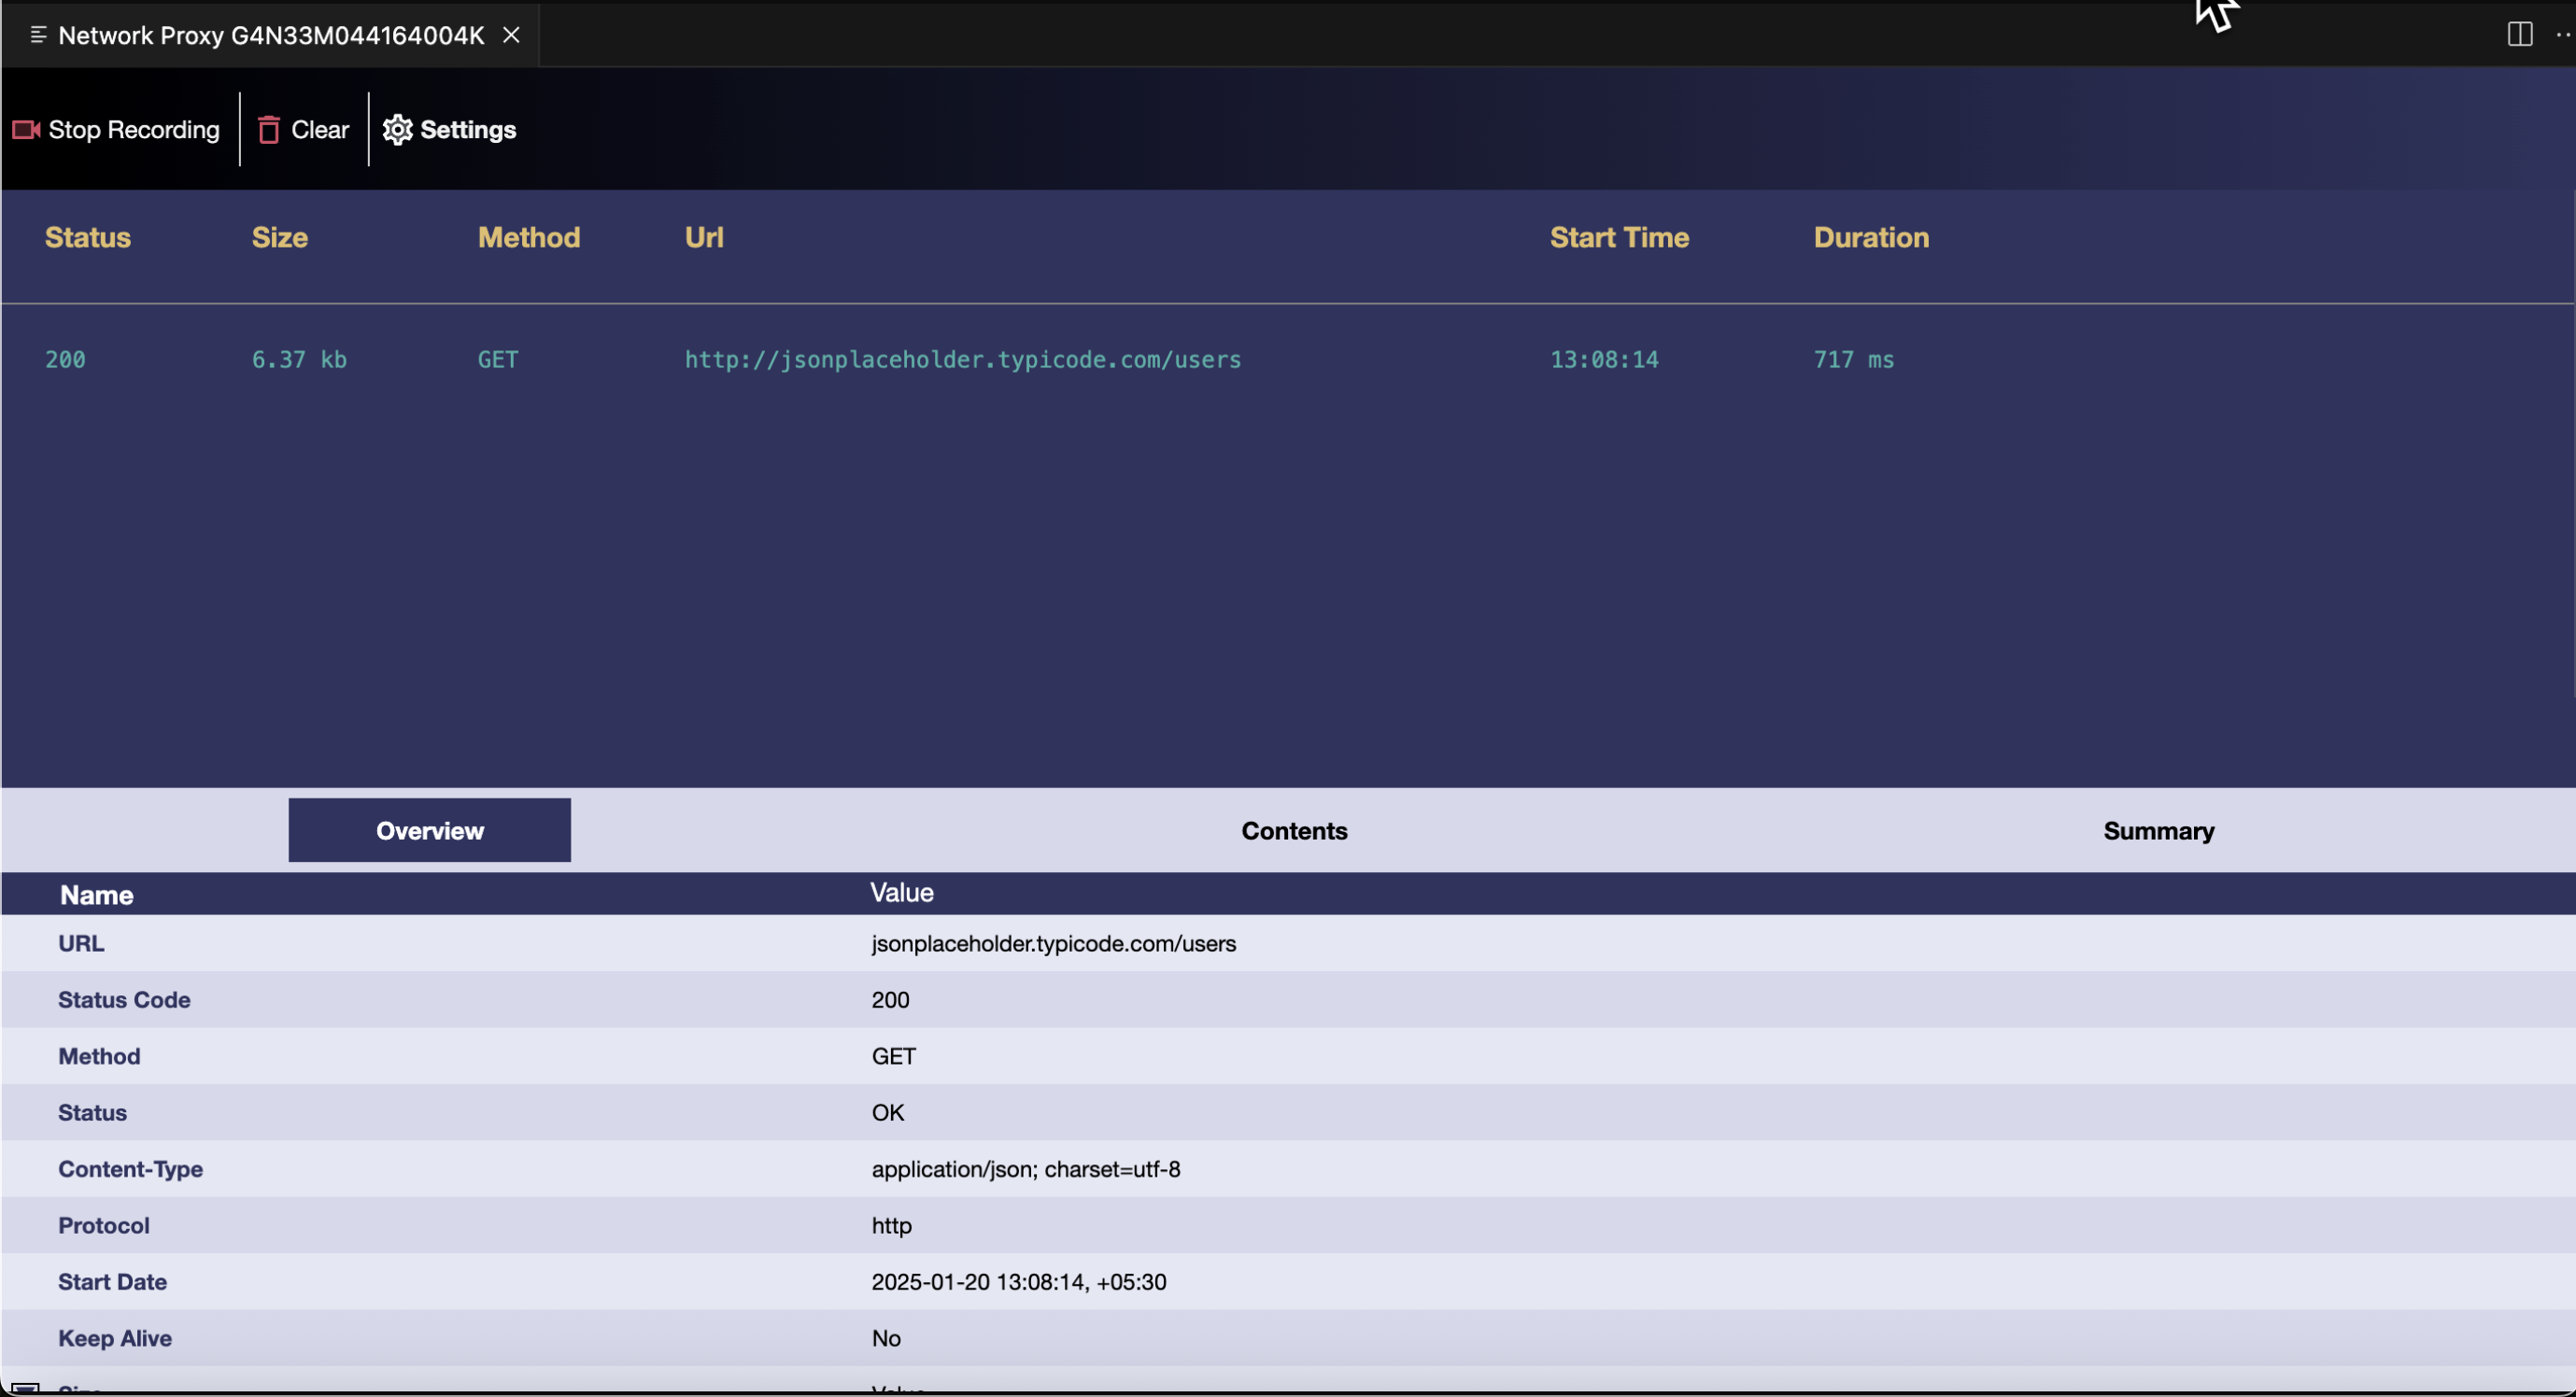The image size is (2576, 1397).
Task: Click the jsonplaceholder.typicode.com/users request URL
Action: coord(962,360)
